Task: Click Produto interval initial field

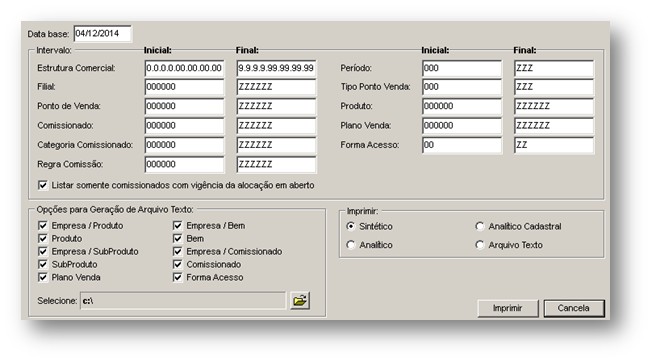Action: pos(462,106)
